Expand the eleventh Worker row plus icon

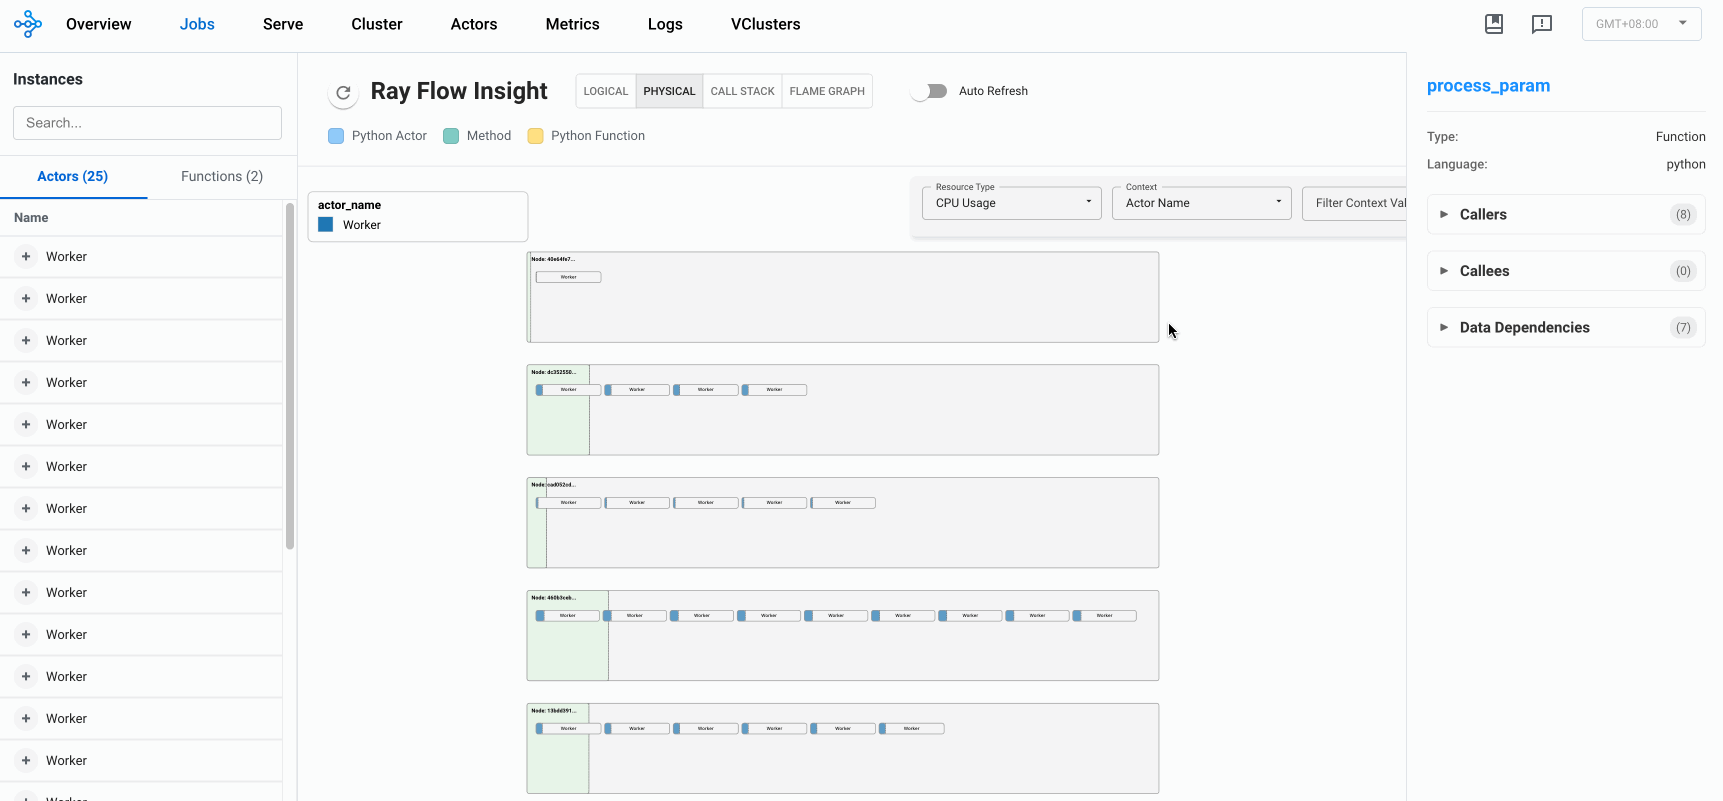point(26,677)
